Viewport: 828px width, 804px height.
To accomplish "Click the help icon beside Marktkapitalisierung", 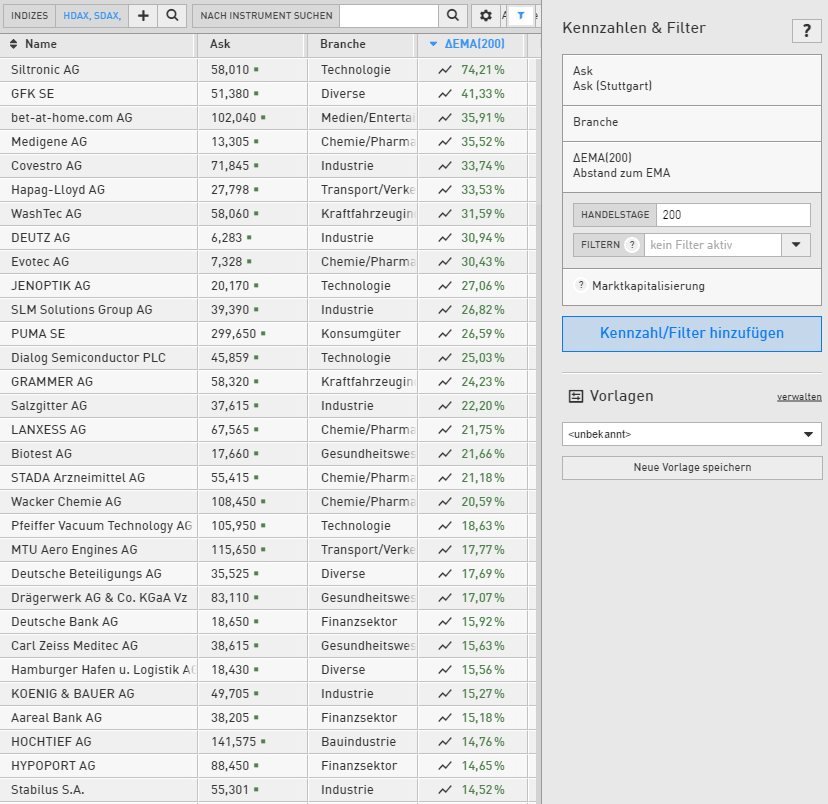I will 580,286.
